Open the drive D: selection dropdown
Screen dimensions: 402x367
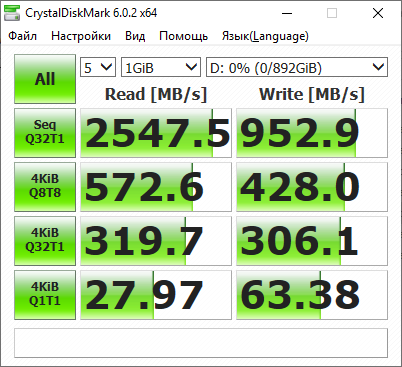297,67
